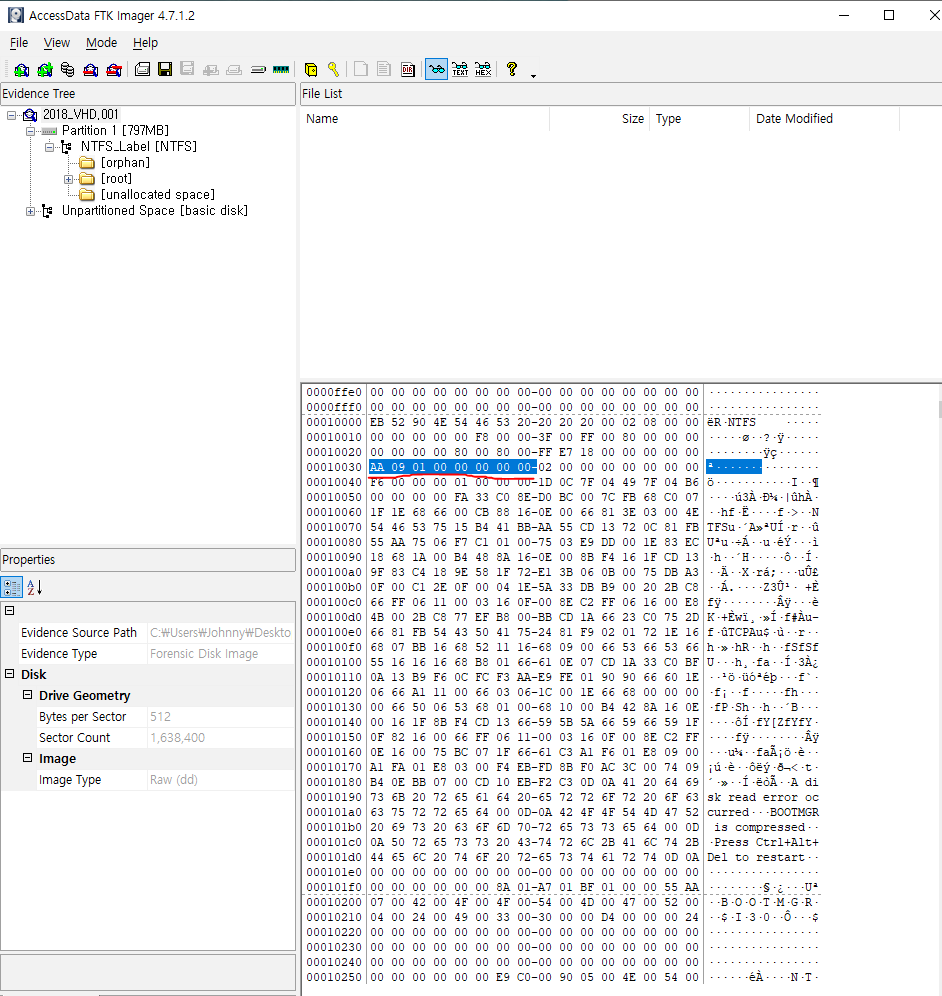Click Export File Hash List icon

(x=384, y=69)
